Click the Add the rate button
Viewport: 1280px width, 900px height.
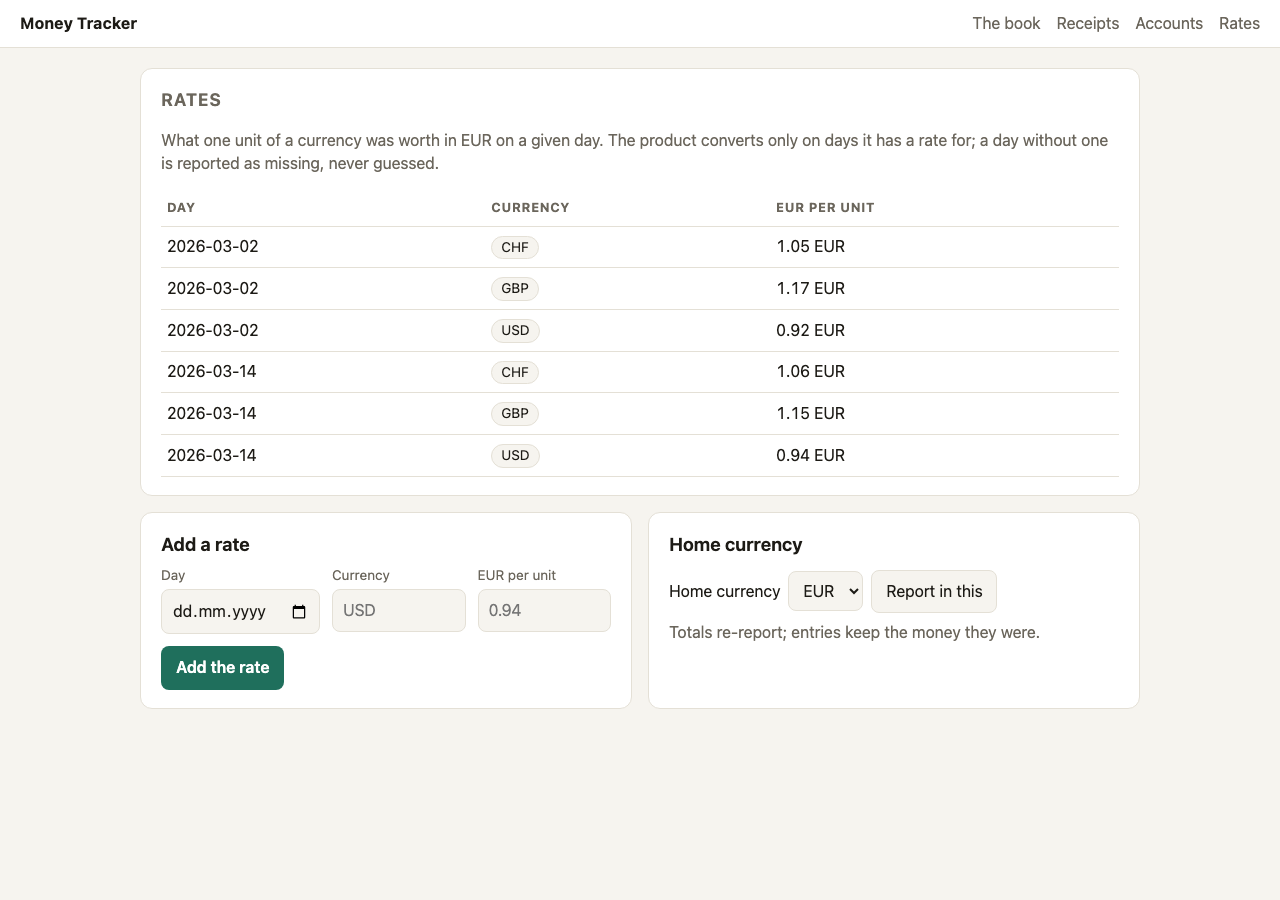point(222,668)
